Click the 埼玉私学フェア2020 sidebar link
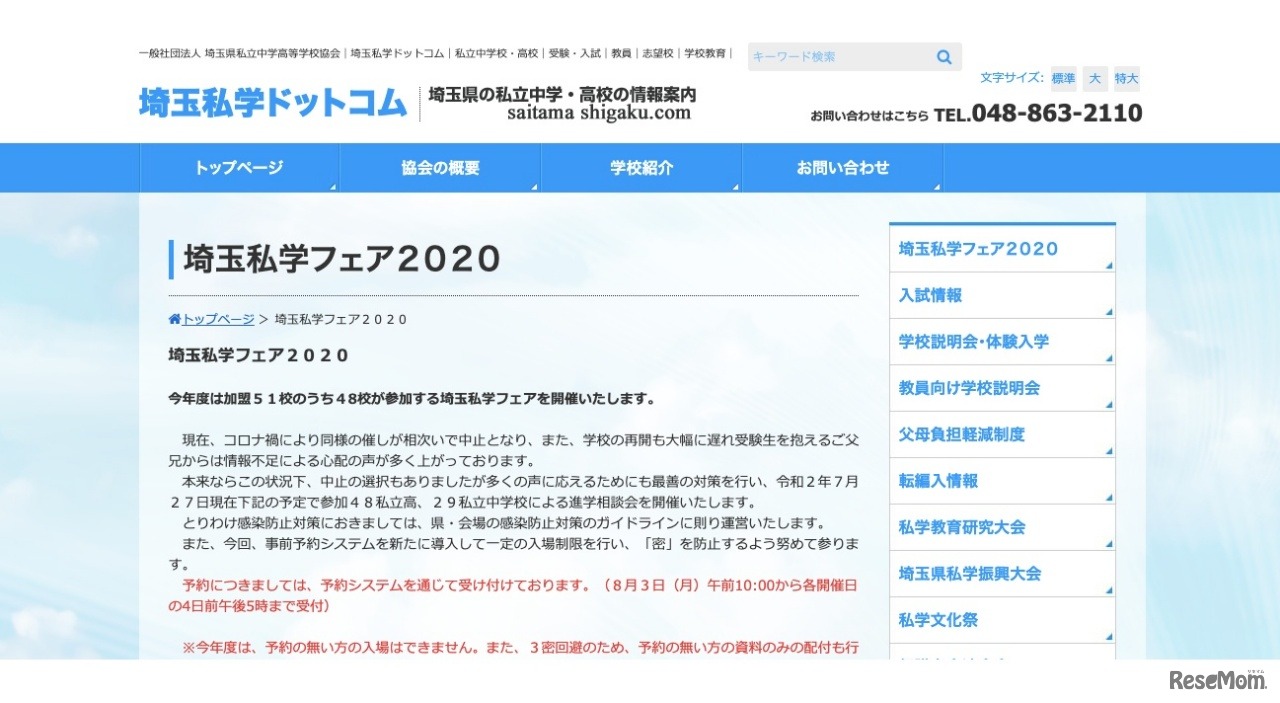The image size is (1280, 703). point(976,249)
